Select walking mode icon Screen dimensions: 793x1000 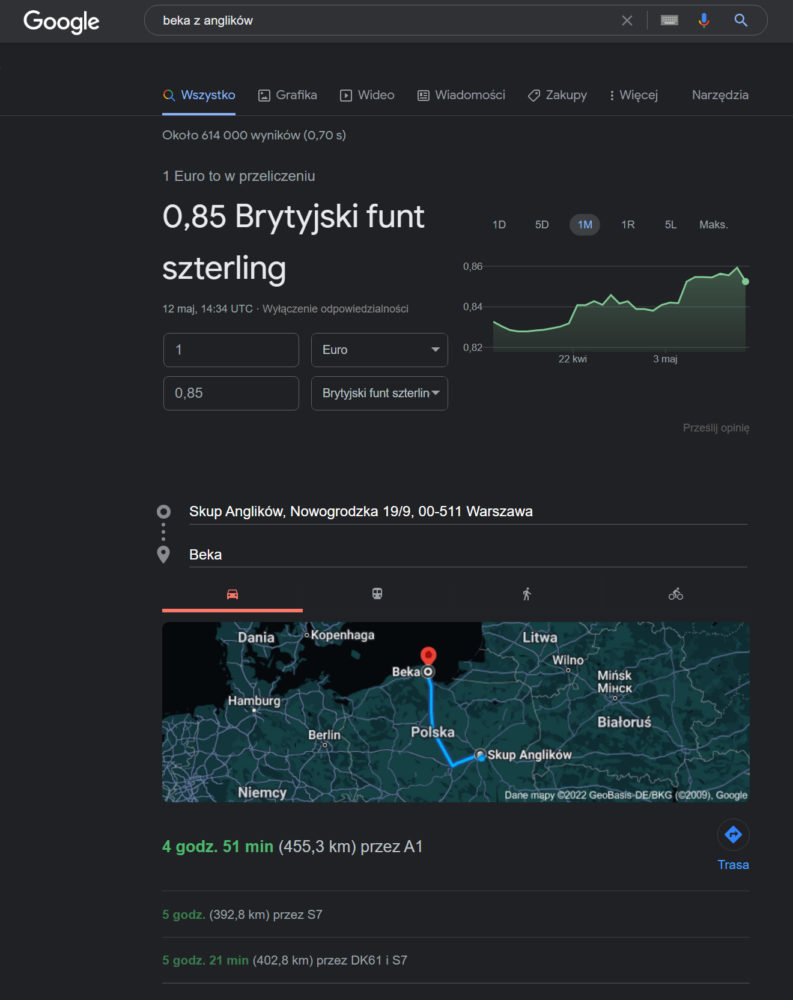526,594
